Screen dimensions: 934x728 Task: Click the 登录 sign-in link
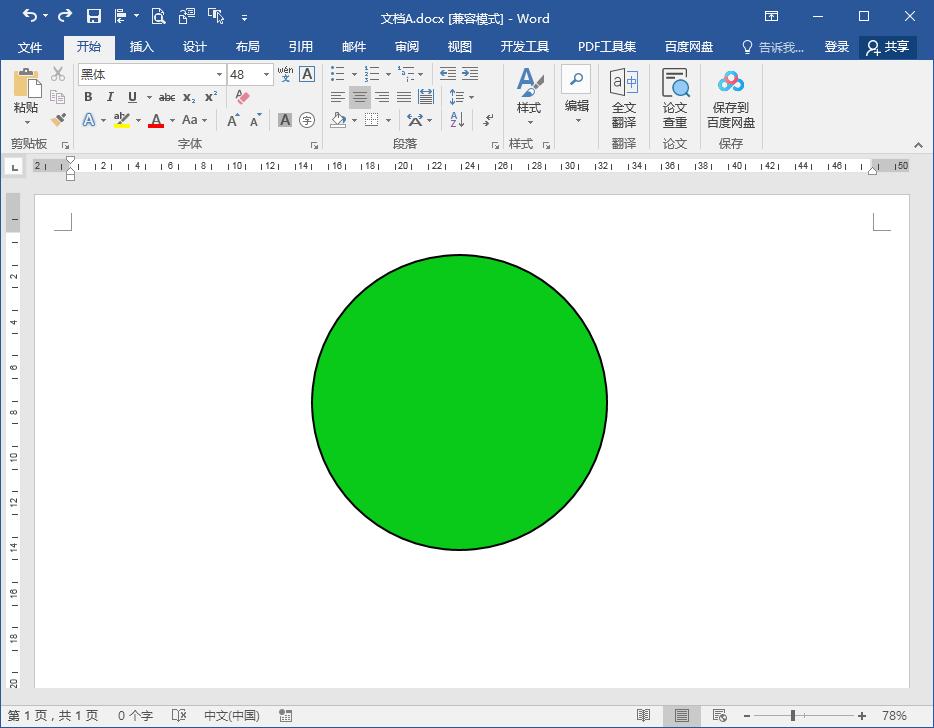coord(836,47)
